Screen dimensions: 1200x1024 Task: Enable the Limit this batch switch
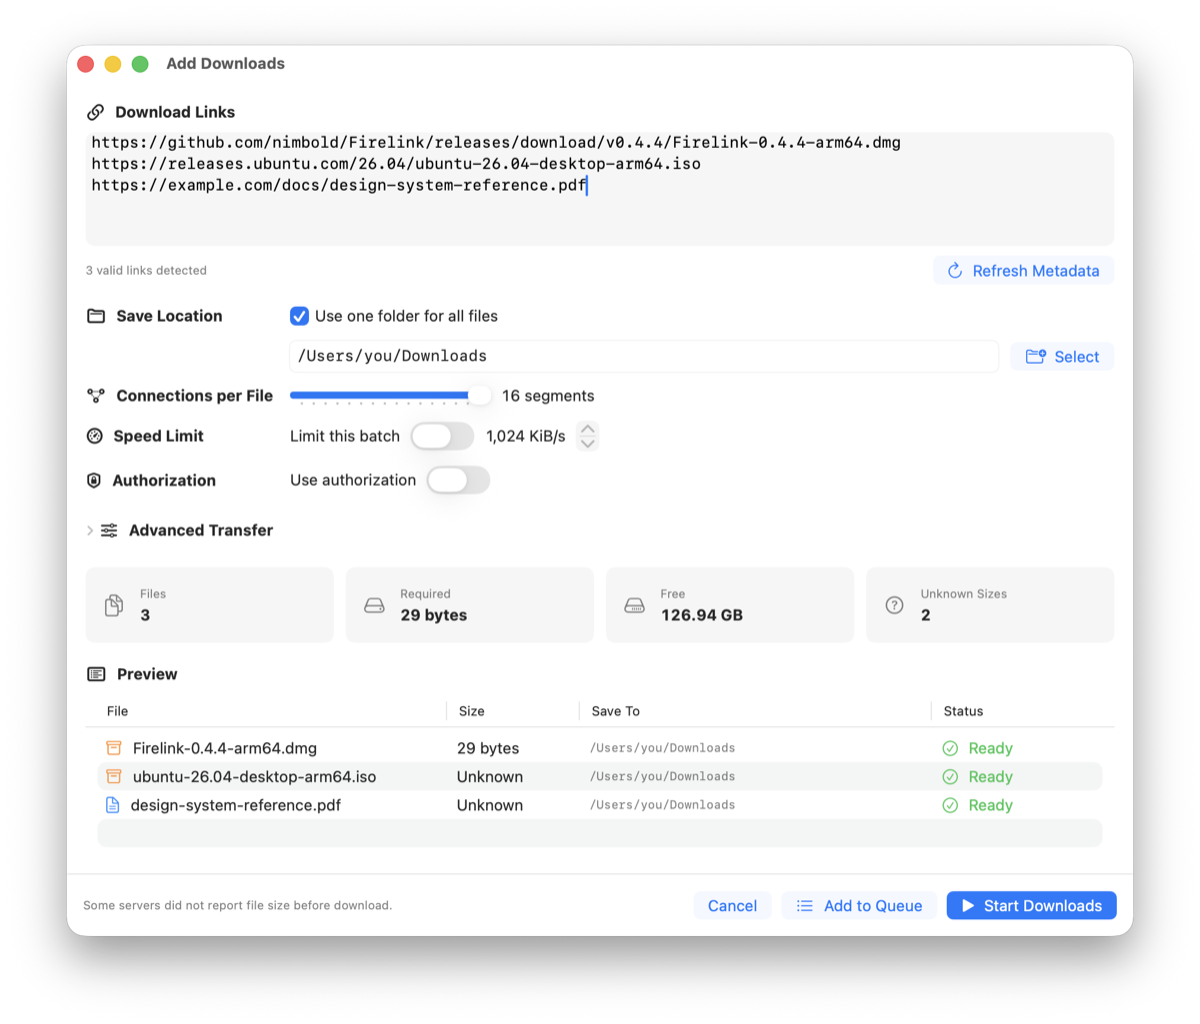pos(442,436)
